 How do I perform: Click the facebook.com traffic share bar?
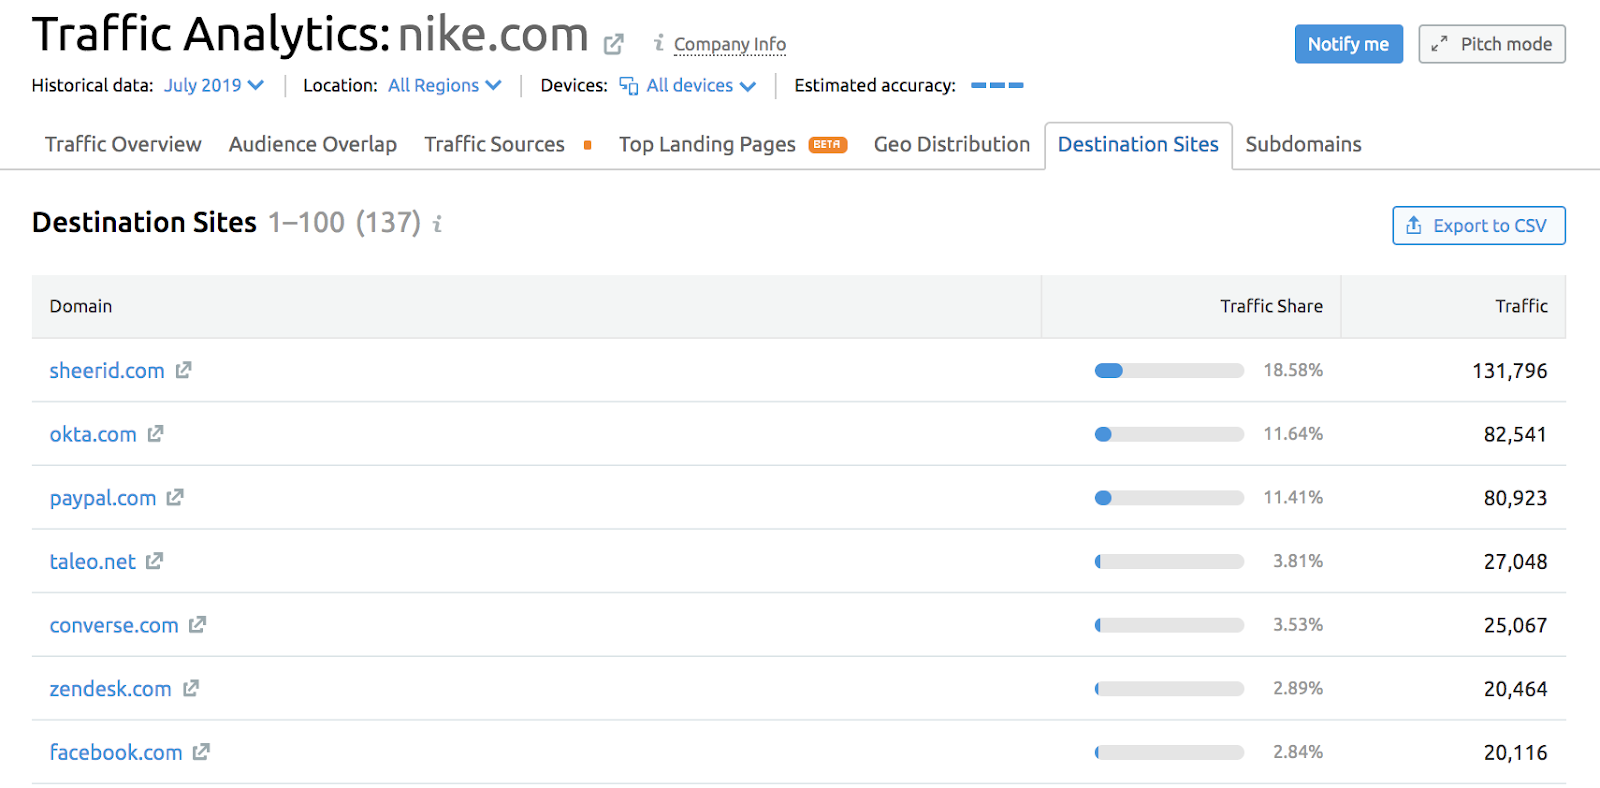click(1169, 752)
